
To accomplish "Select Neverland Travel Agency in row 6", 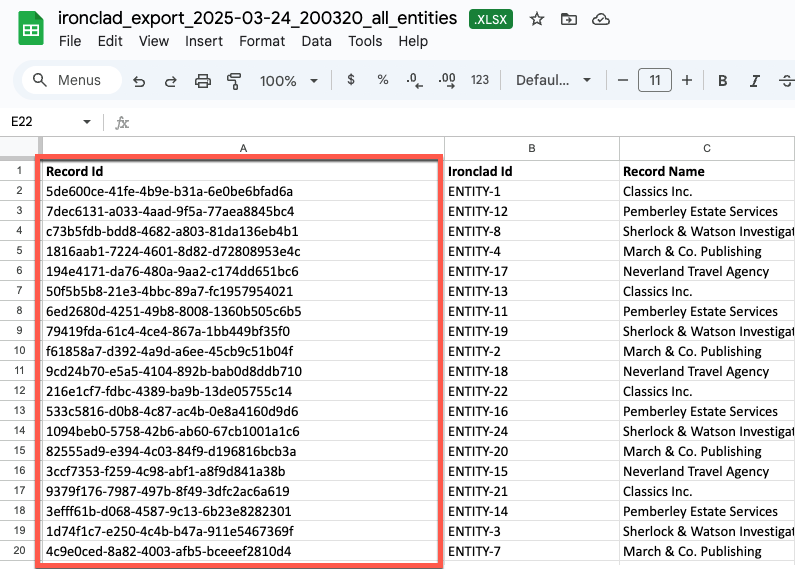I will [707, 271].
